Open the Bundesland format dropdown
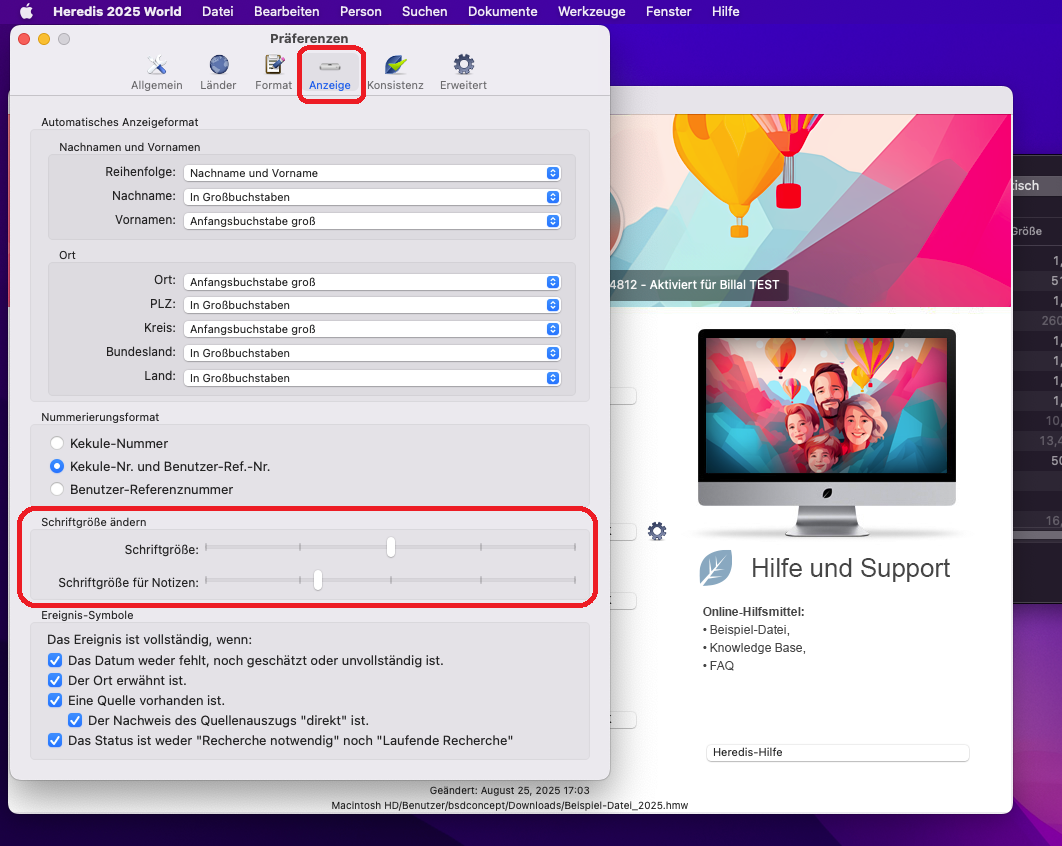Screen dimensions: 1062x846 372,353
